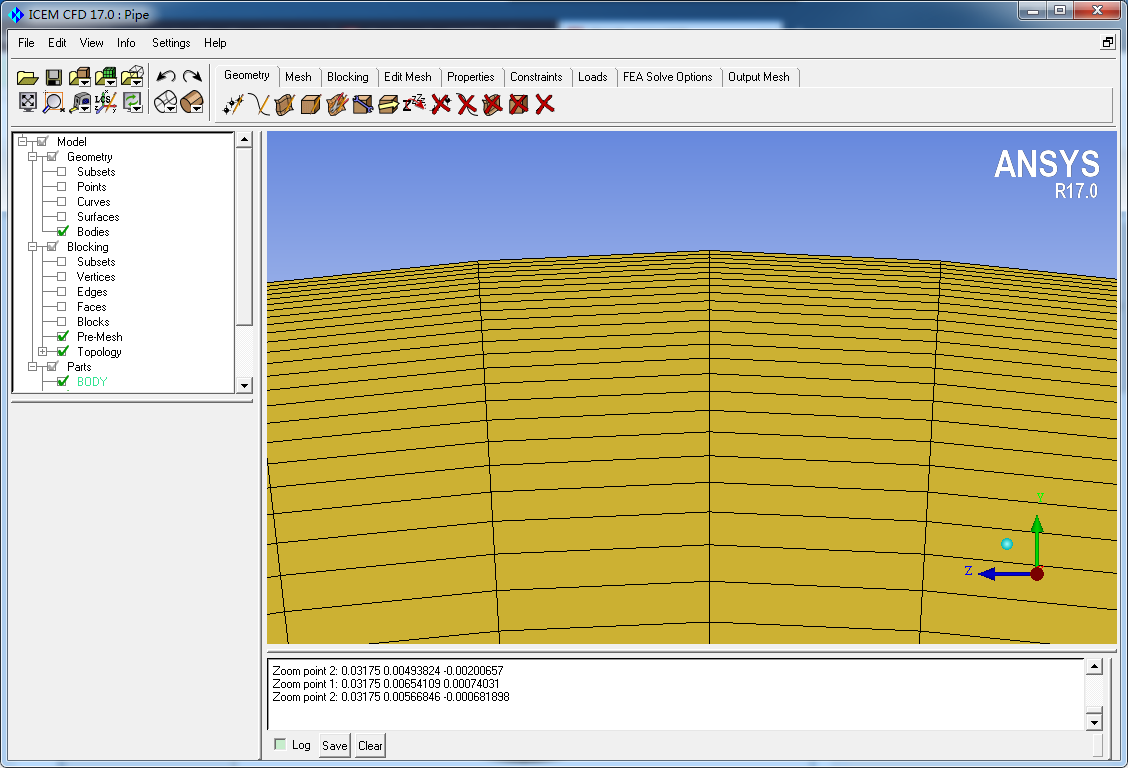Uncheck the Pre-Mesh checkbox
Viewport: 1128px width, 768px height.
[x=63, y=337]
